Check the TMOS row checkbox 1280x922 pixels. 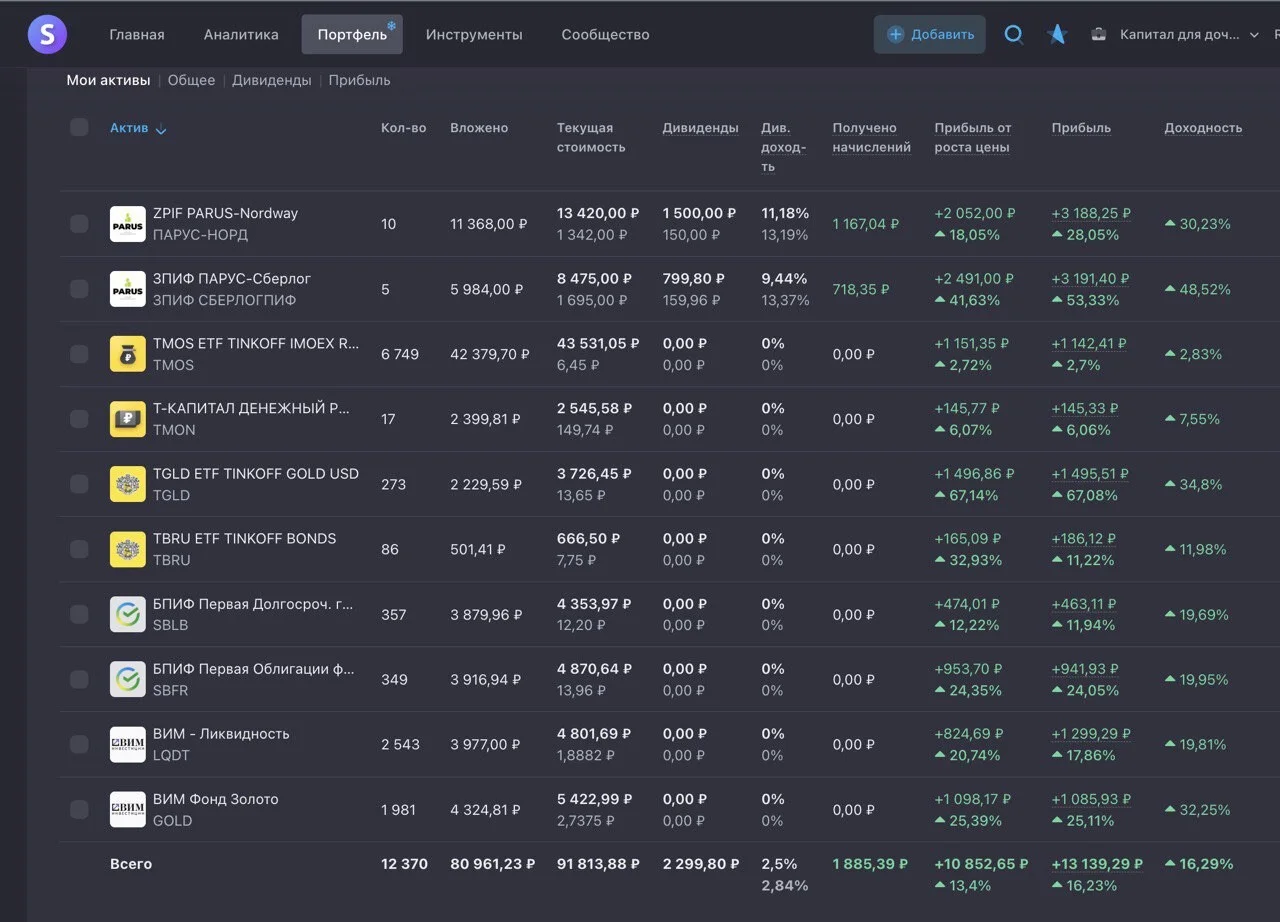79,354
